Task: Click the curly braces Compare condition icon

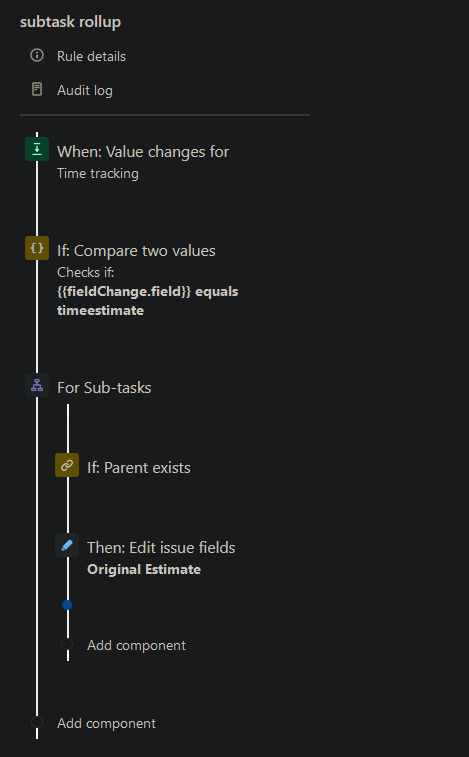Action: tap(37, 248)
